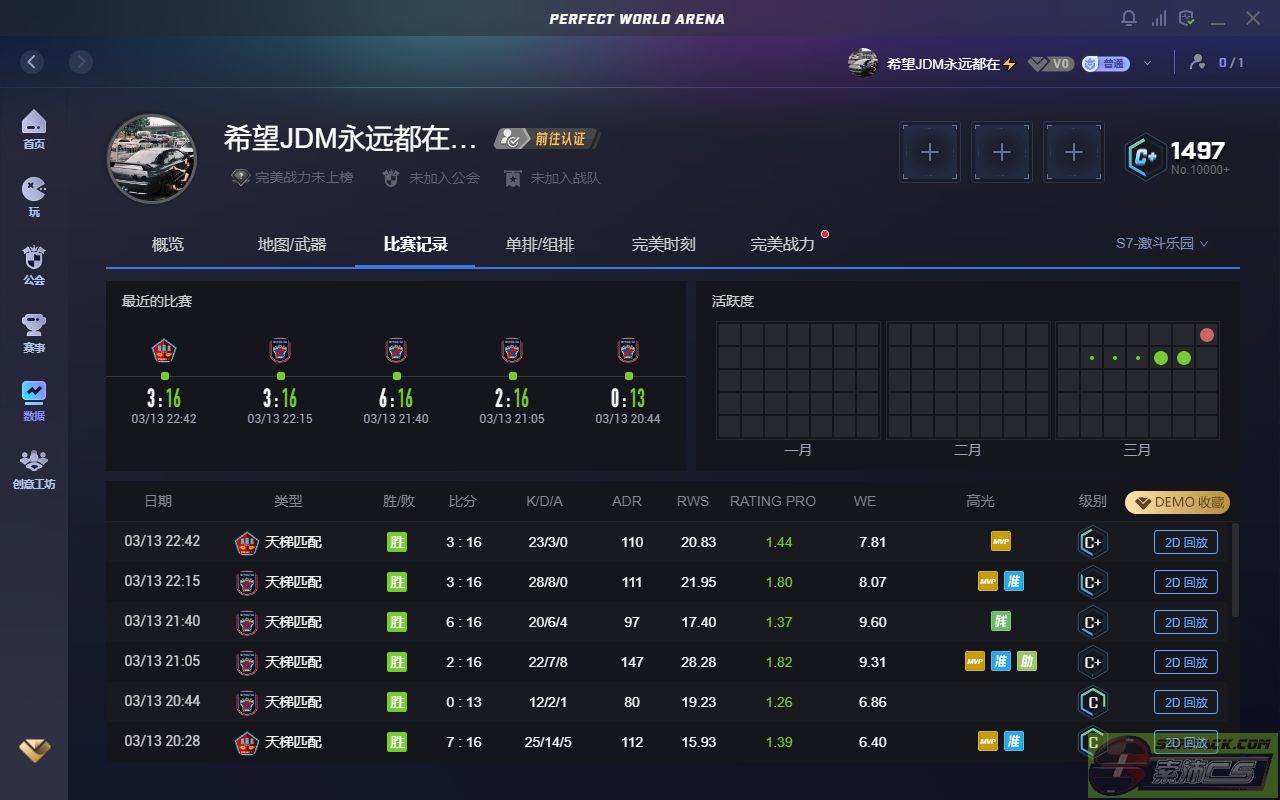1280x800 pixels.
Task: Click 2D 回放 for the 22:42 match
Action: click(x=1185, y=542)
